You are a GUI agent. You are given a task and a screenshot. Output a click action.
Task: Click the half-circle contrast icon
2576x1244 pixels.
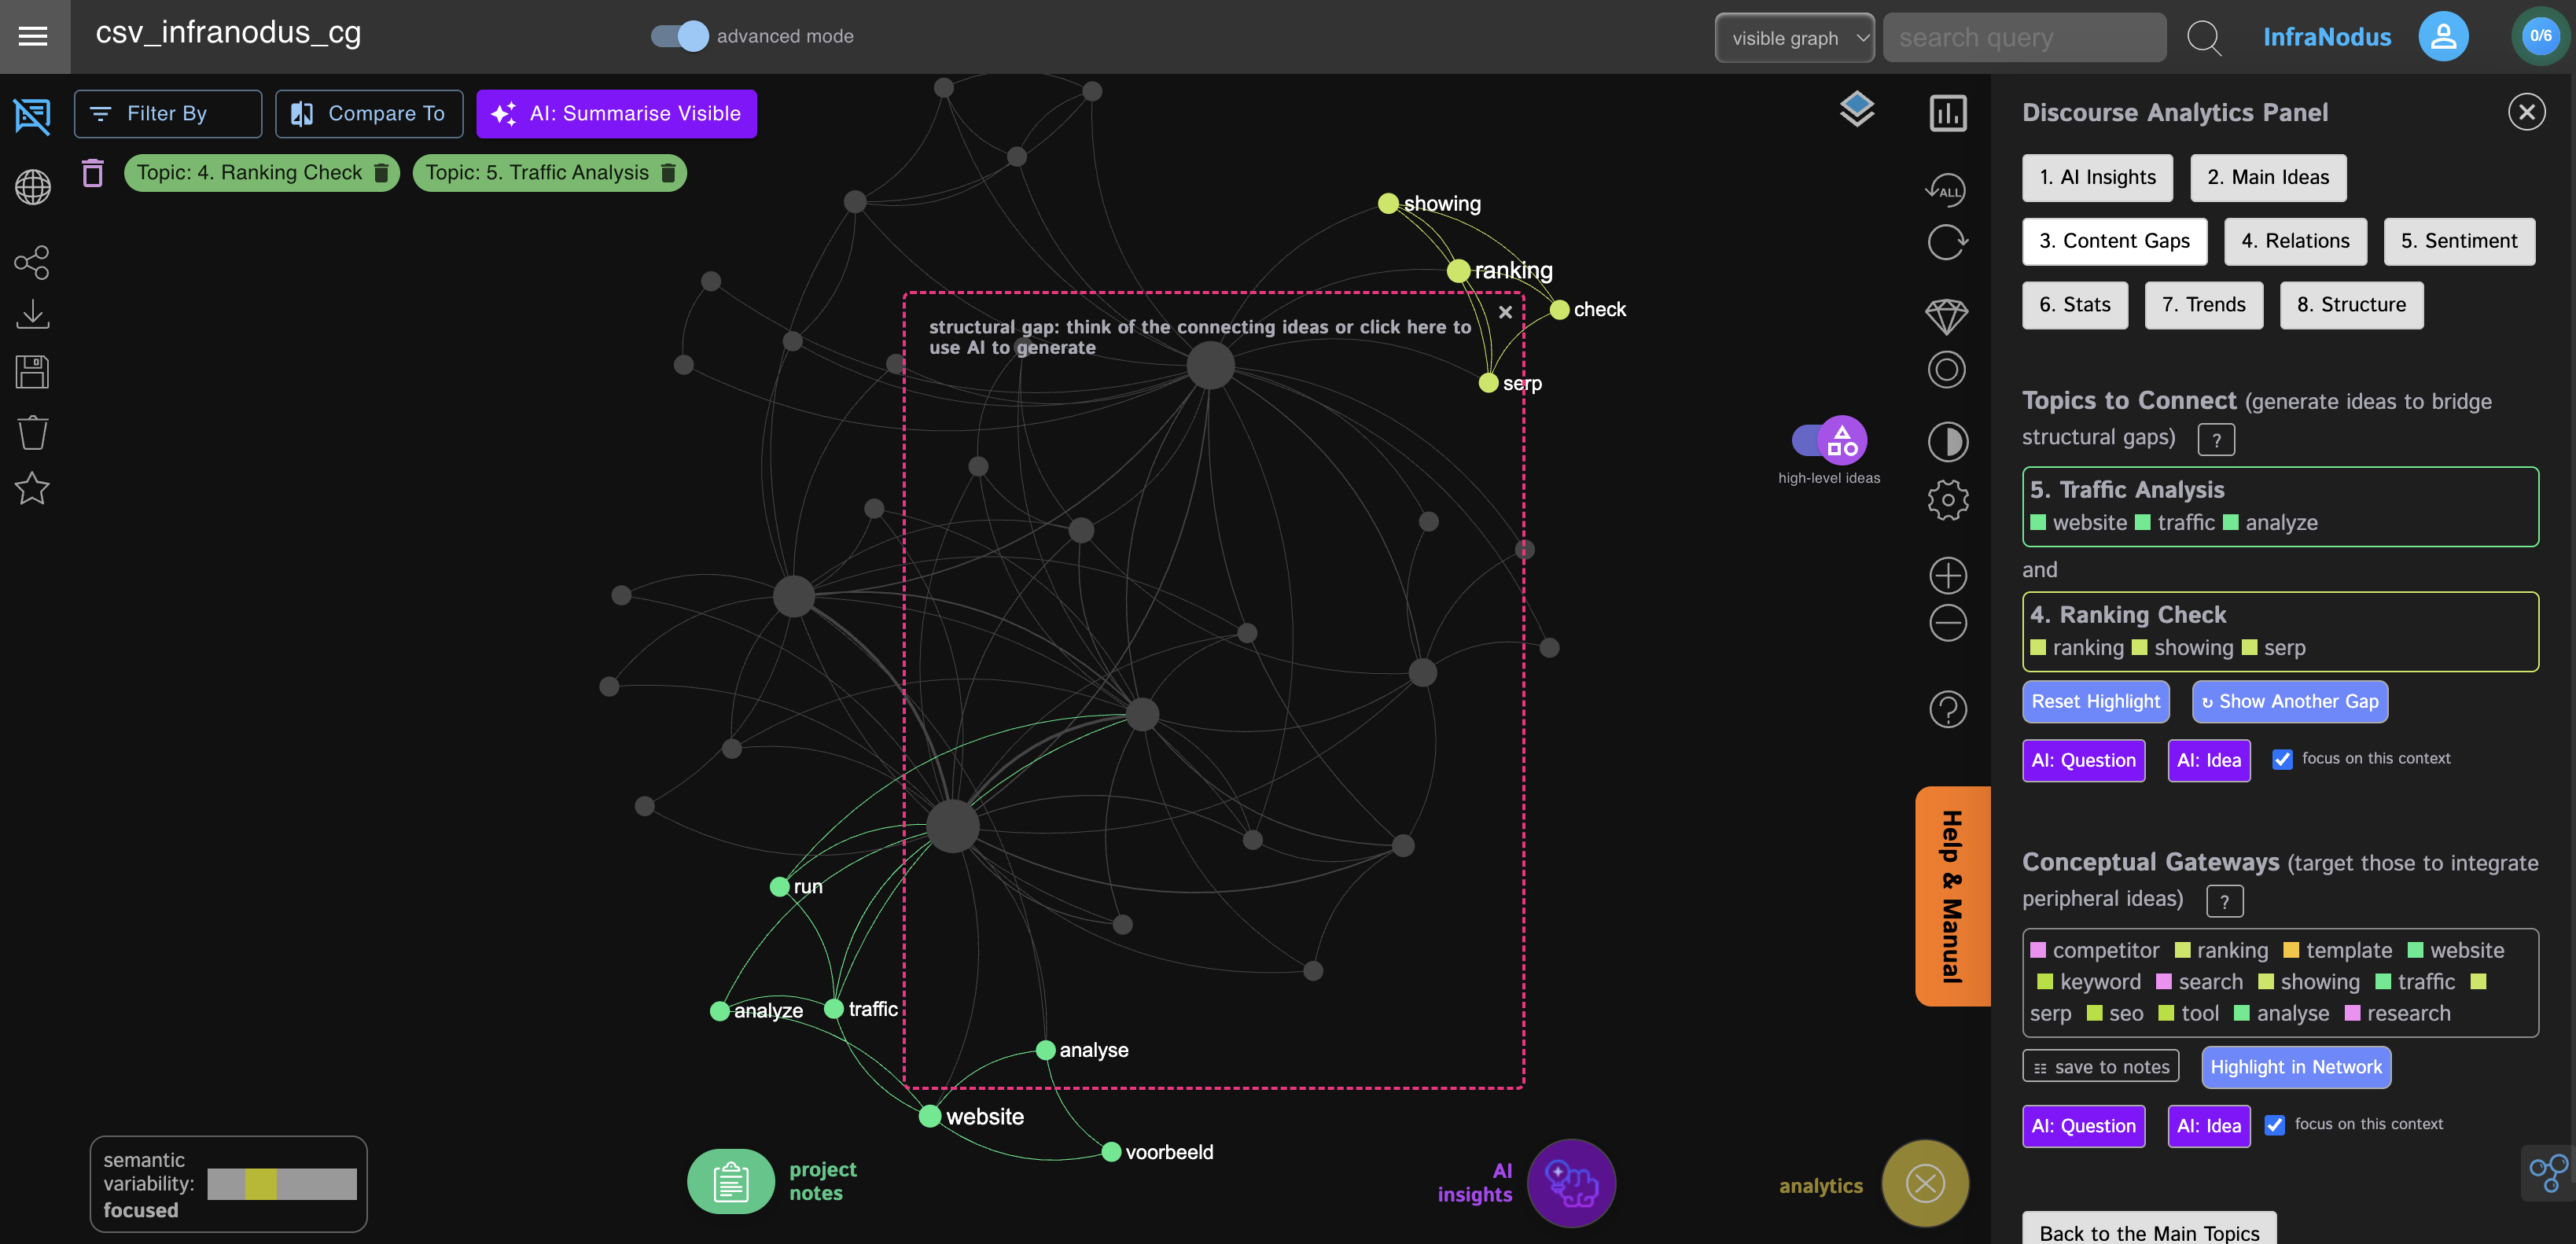point(1947,442)
